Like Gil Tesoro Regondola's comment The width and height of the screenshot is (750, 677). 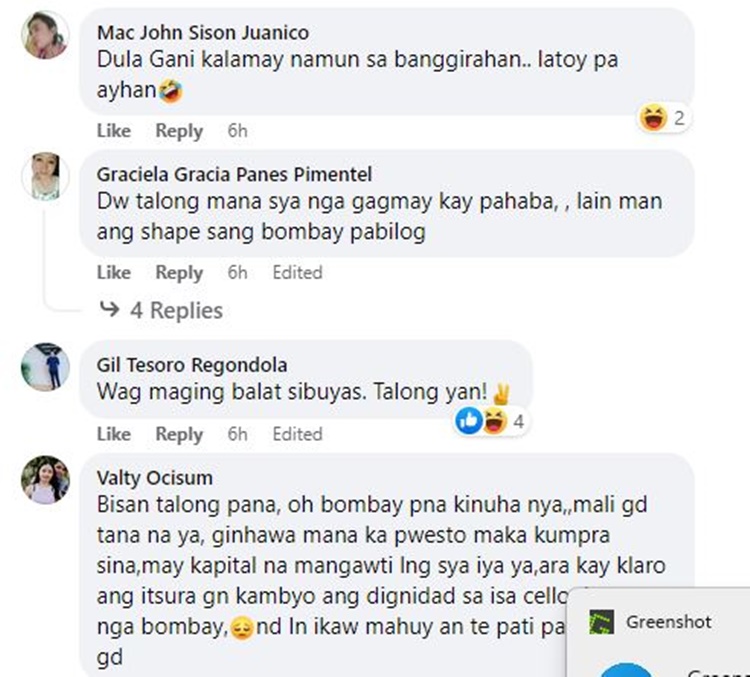pyautogui.click(x=114, y=434)
